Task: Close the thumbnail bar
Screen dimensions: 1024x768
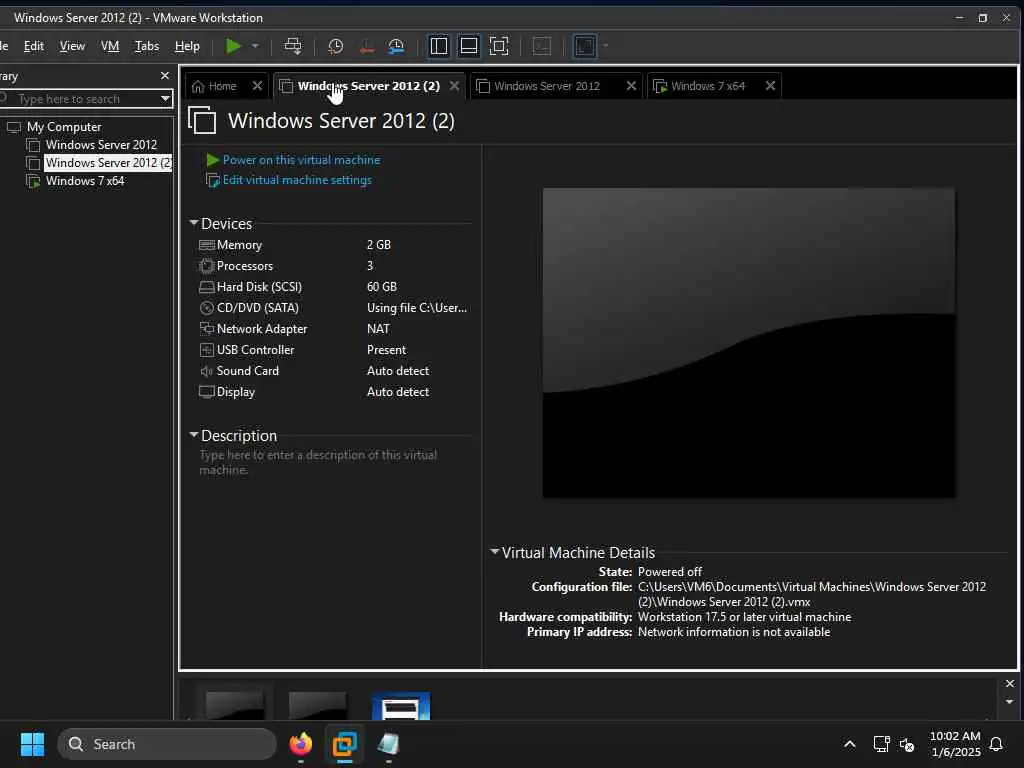Action: pos(1010,683)
